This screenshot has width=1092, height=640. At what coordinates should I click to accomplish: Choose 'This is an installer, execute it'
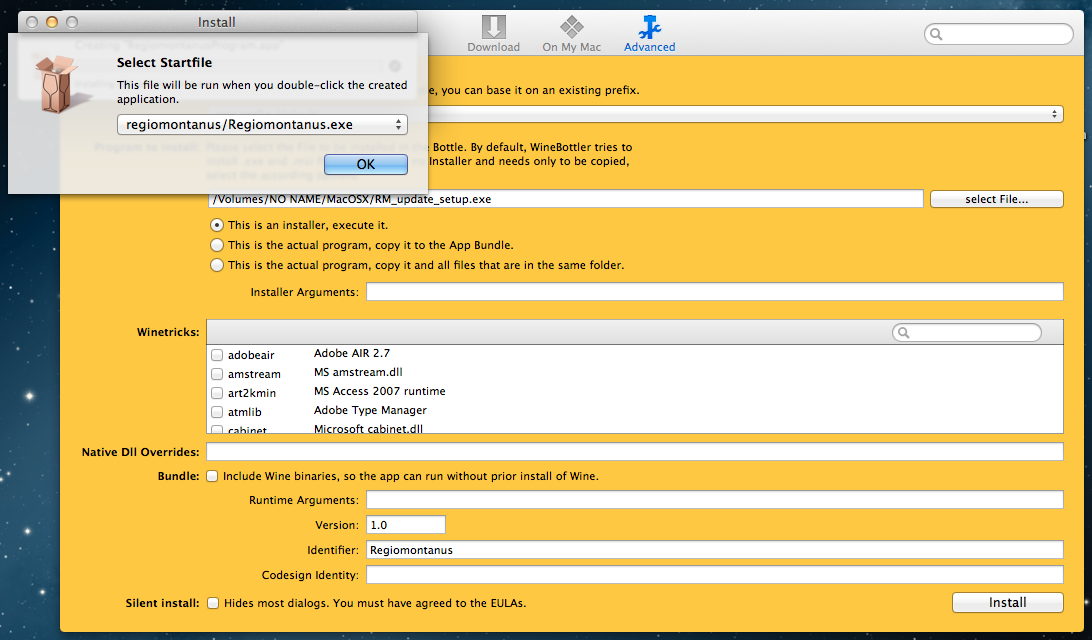point(217,225)
